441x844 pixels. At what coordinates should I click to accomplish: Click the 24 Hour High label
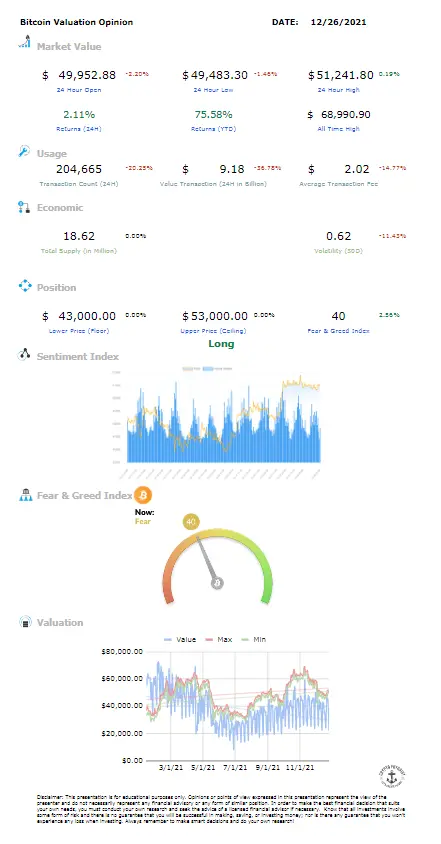pyautogui.click(x=339, y=90)
